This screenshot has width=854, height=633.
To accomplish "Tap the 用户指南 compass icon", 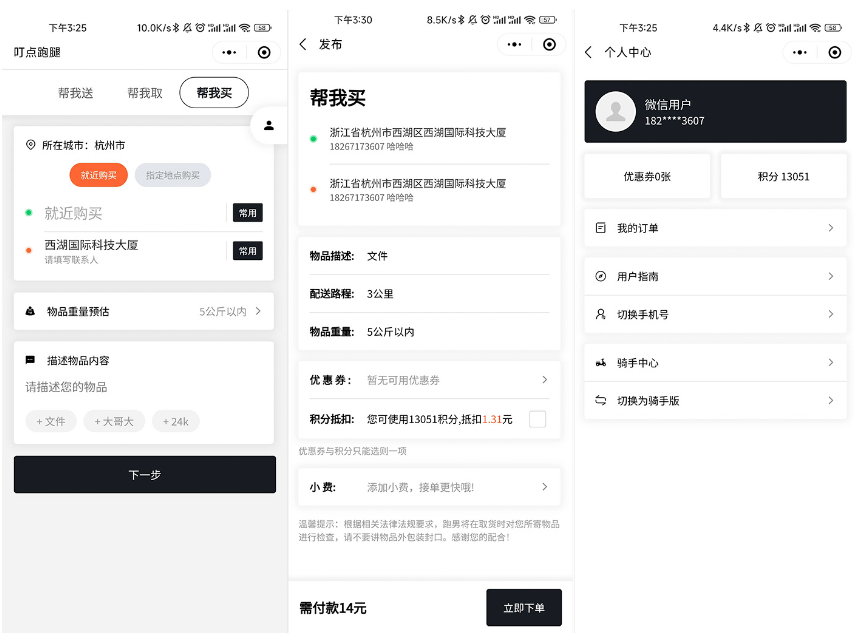I will 600,276.
